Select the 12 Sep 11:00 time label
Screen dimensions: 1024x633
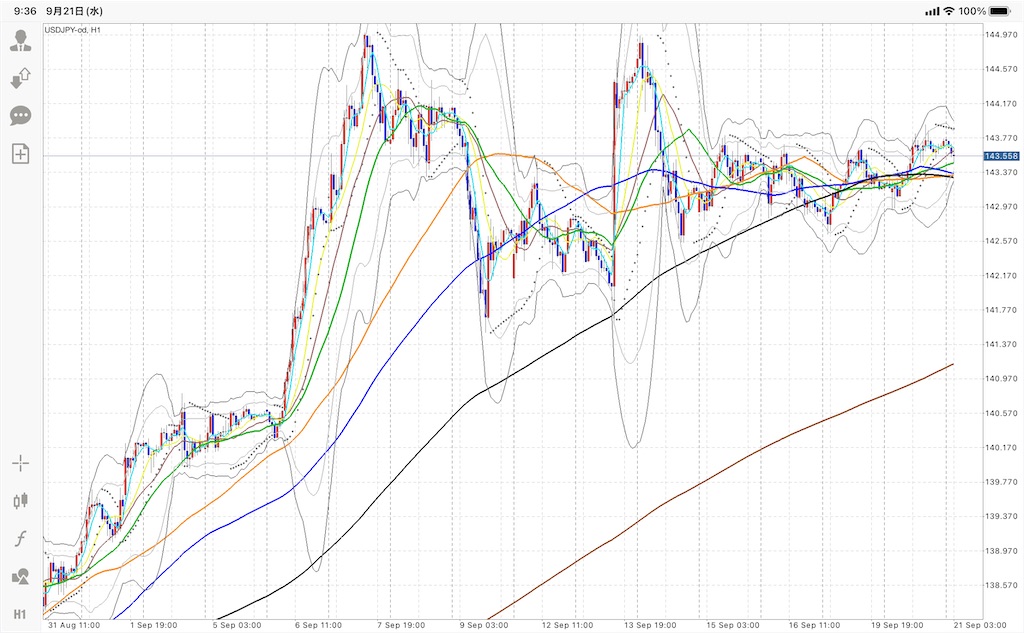[568, 625]
